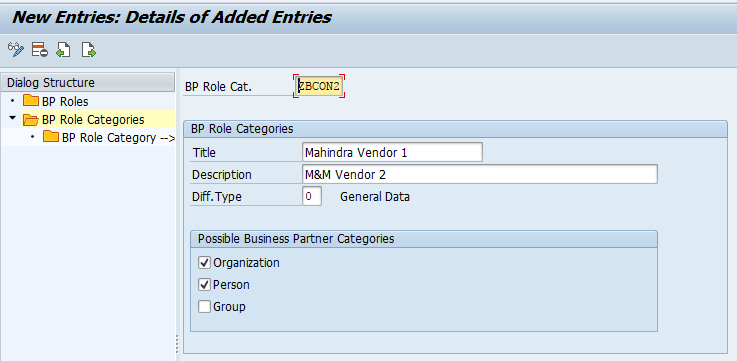Viewport: 737px width, 361px height.
Task: Click the BP Role Cat. label
Action: tap(218, 86)
